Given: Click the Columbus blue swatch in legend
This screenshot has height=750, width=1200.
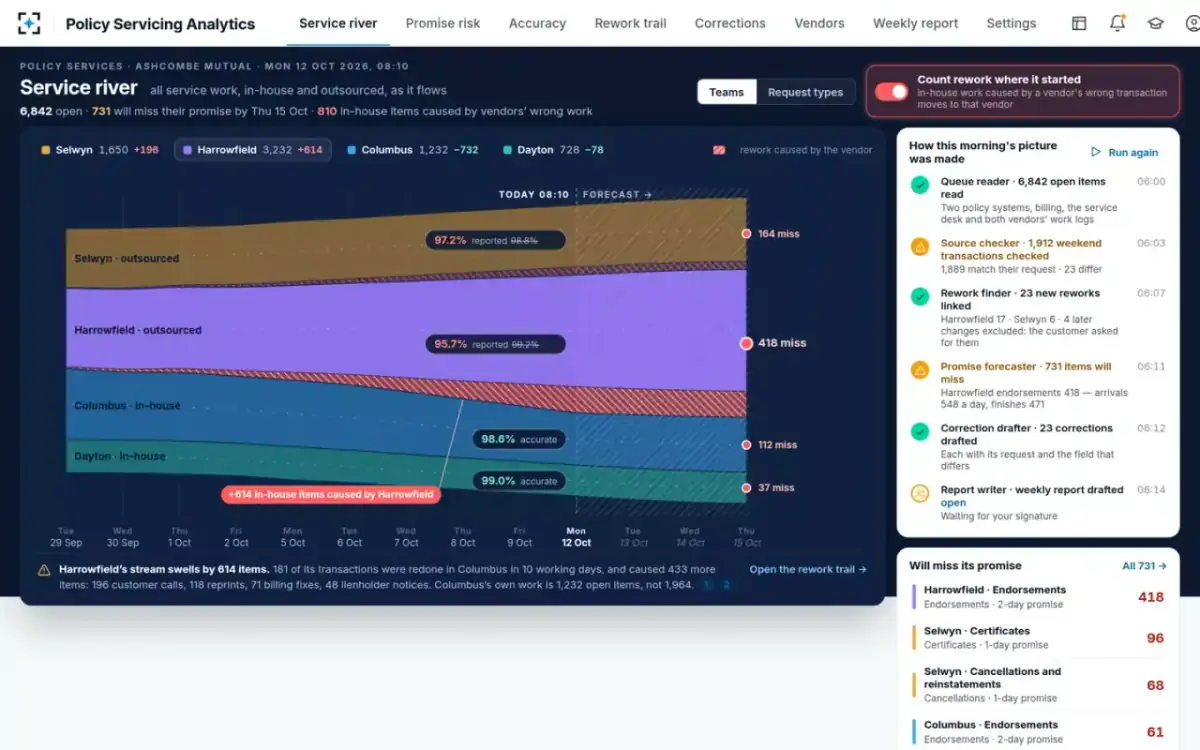Looking at the screenshot, I should 352,150.
